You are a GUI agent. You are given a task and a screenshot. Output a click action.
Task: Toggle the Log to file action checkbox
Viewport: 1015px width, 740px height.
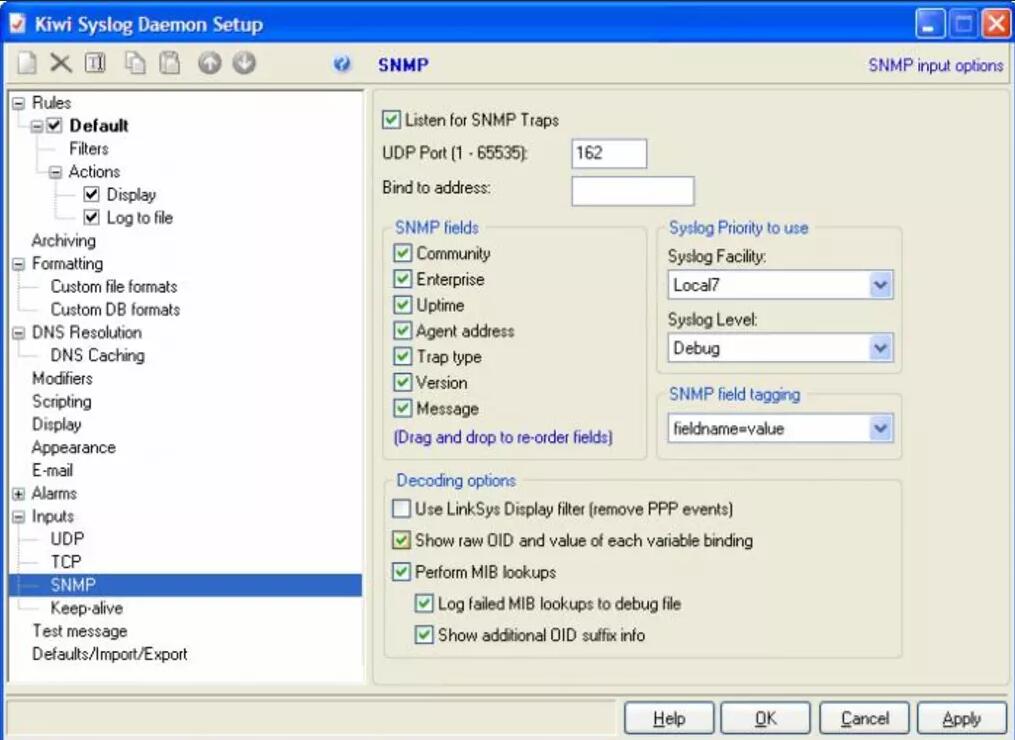point(91,217)
